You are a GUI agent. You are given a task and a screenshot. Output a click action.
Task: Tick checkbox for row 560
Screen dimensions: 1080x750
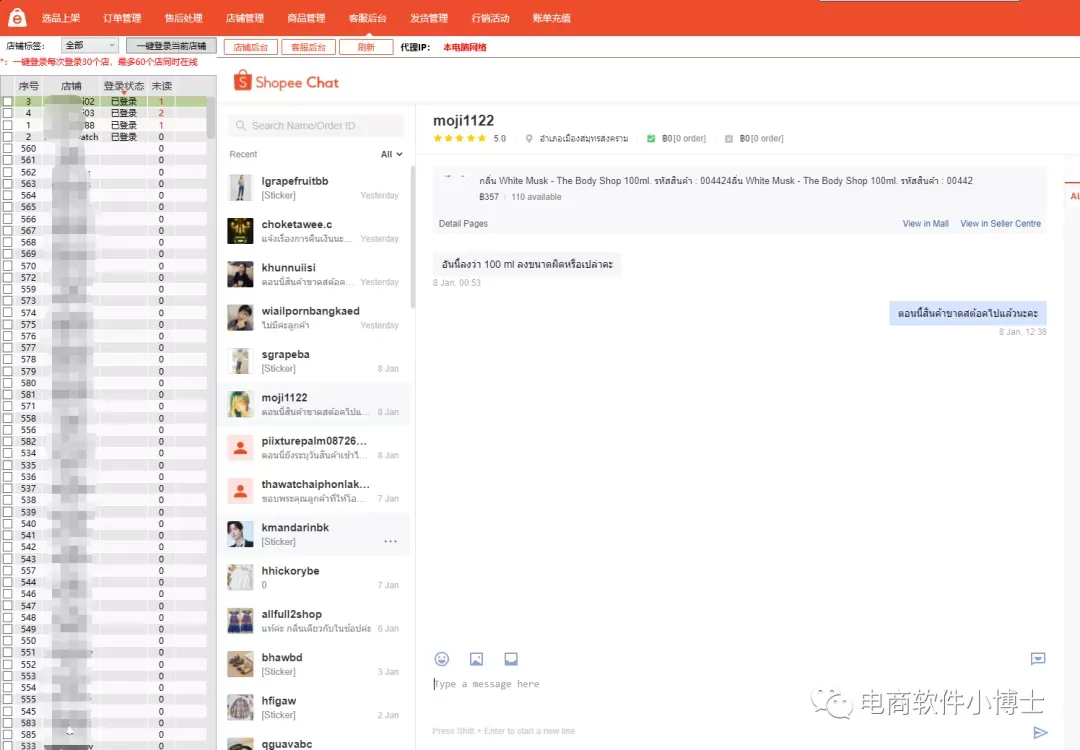coord(8,148)
